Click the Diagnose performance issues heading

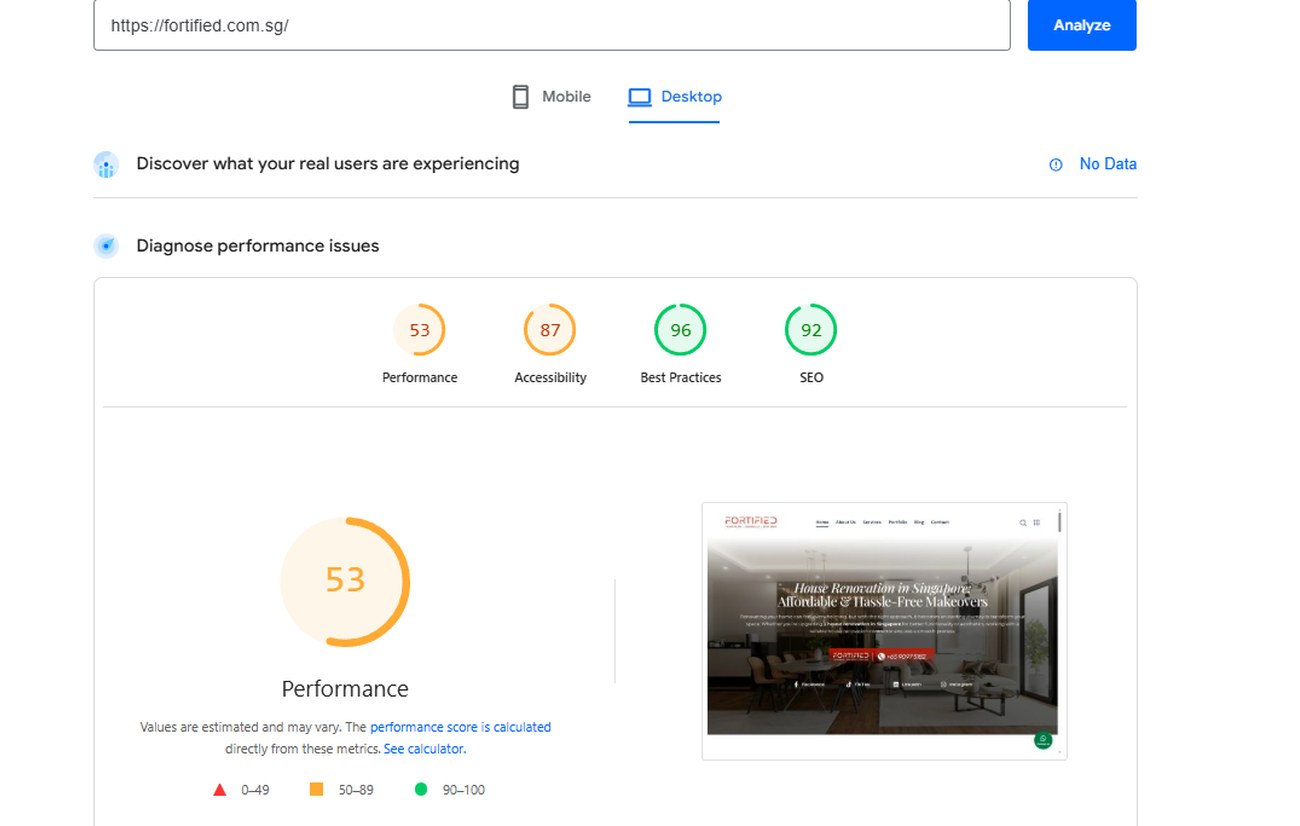point(258,246)
